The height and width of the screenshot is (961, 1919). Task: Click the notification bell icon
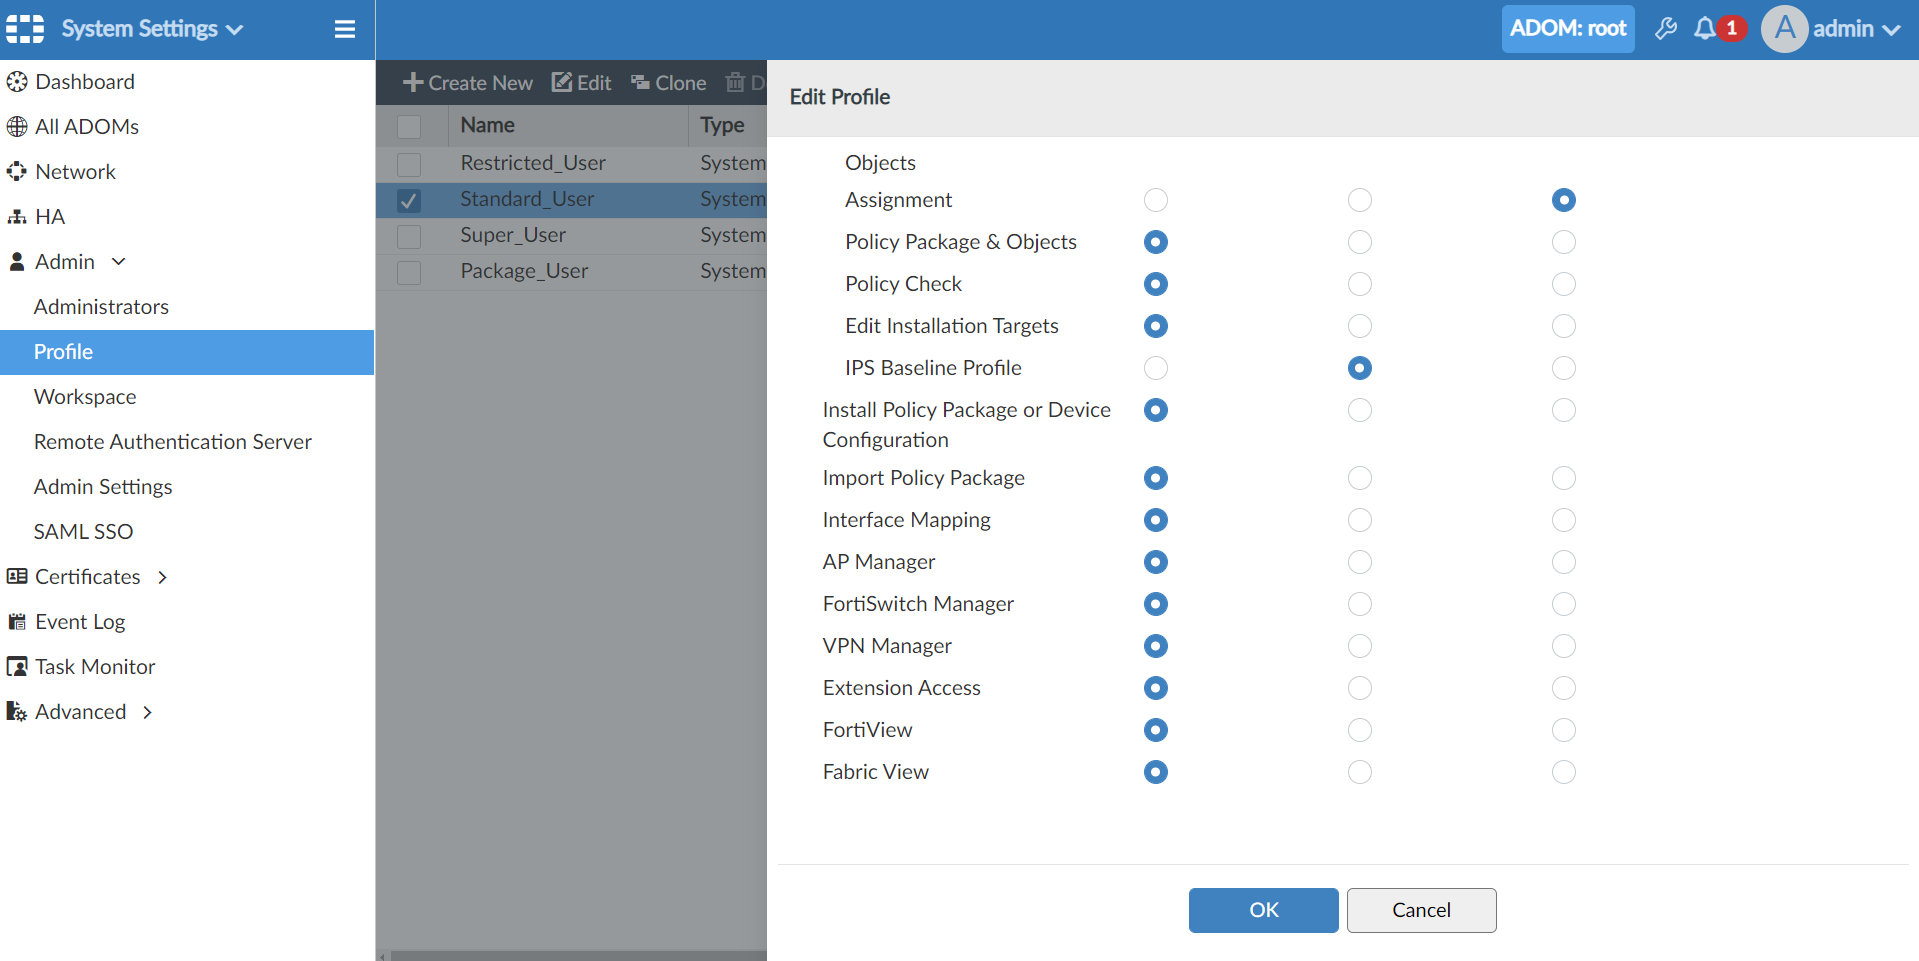[1704, 29]
